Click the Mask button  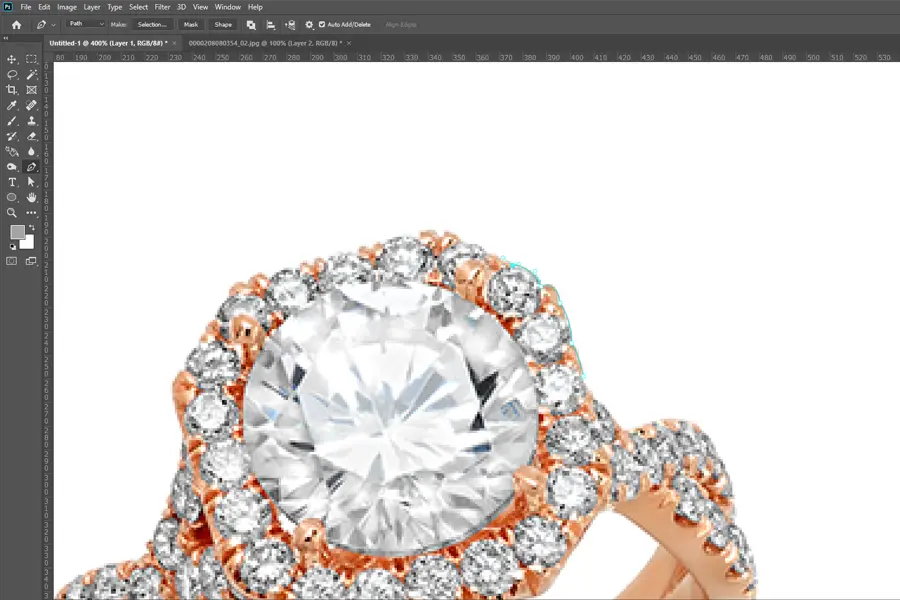tap(191, 25)
